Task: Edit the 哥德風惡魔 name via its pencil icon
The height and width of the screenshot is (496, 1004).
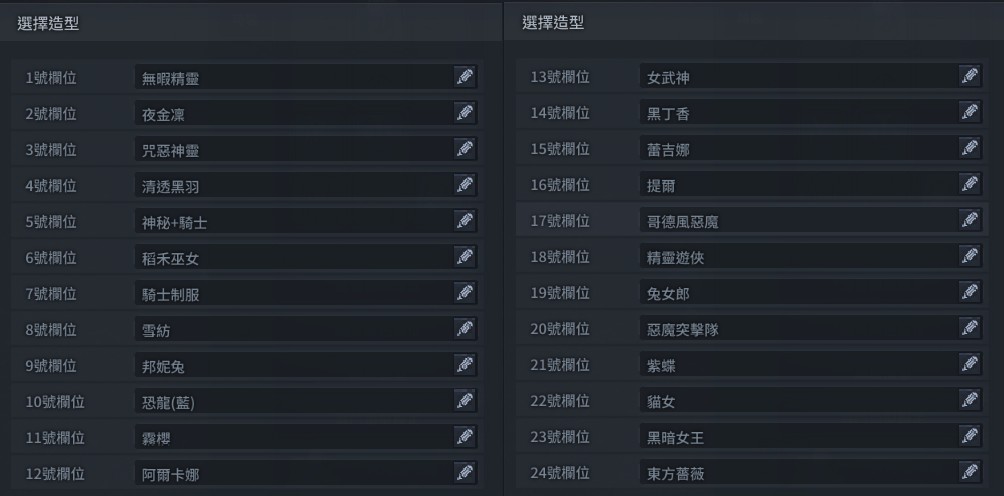Action: click(x=969, y=220)
